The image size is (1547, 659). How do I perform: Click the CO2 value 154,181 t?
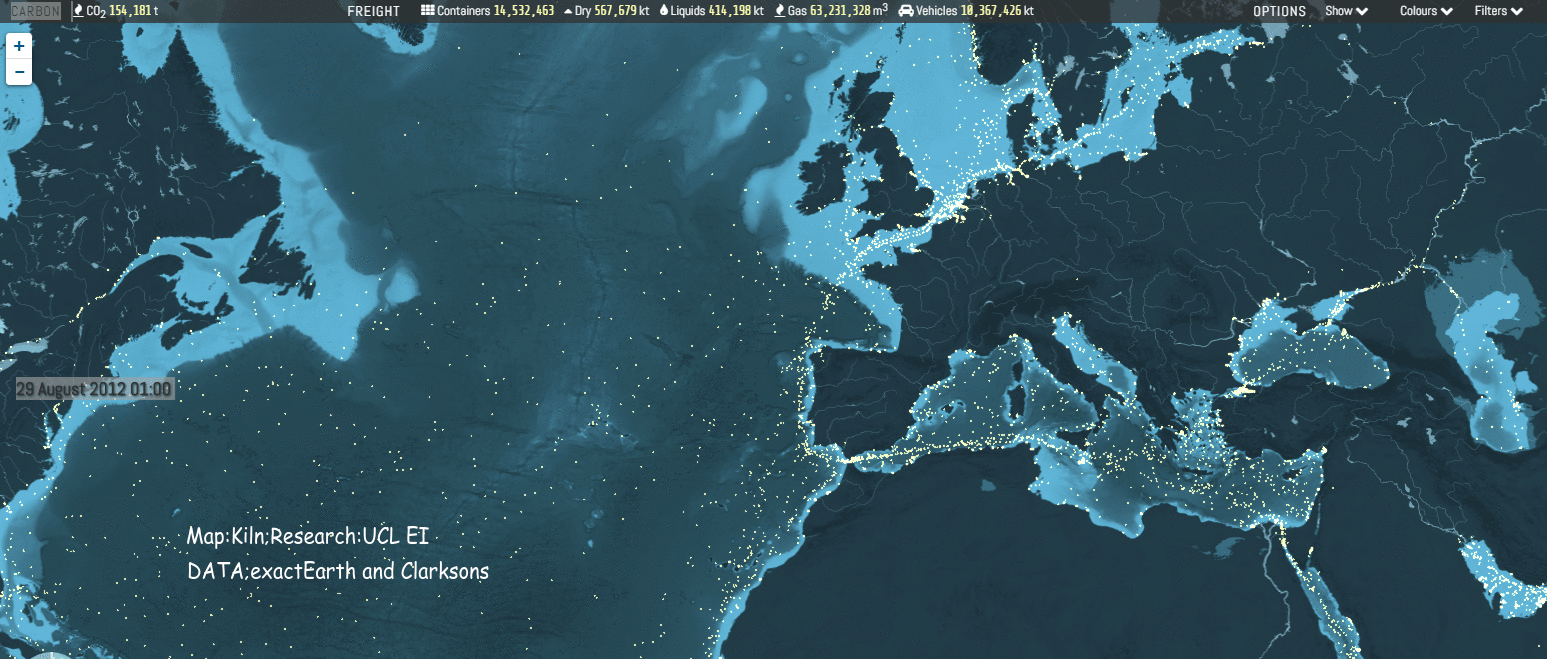(134, 11)
